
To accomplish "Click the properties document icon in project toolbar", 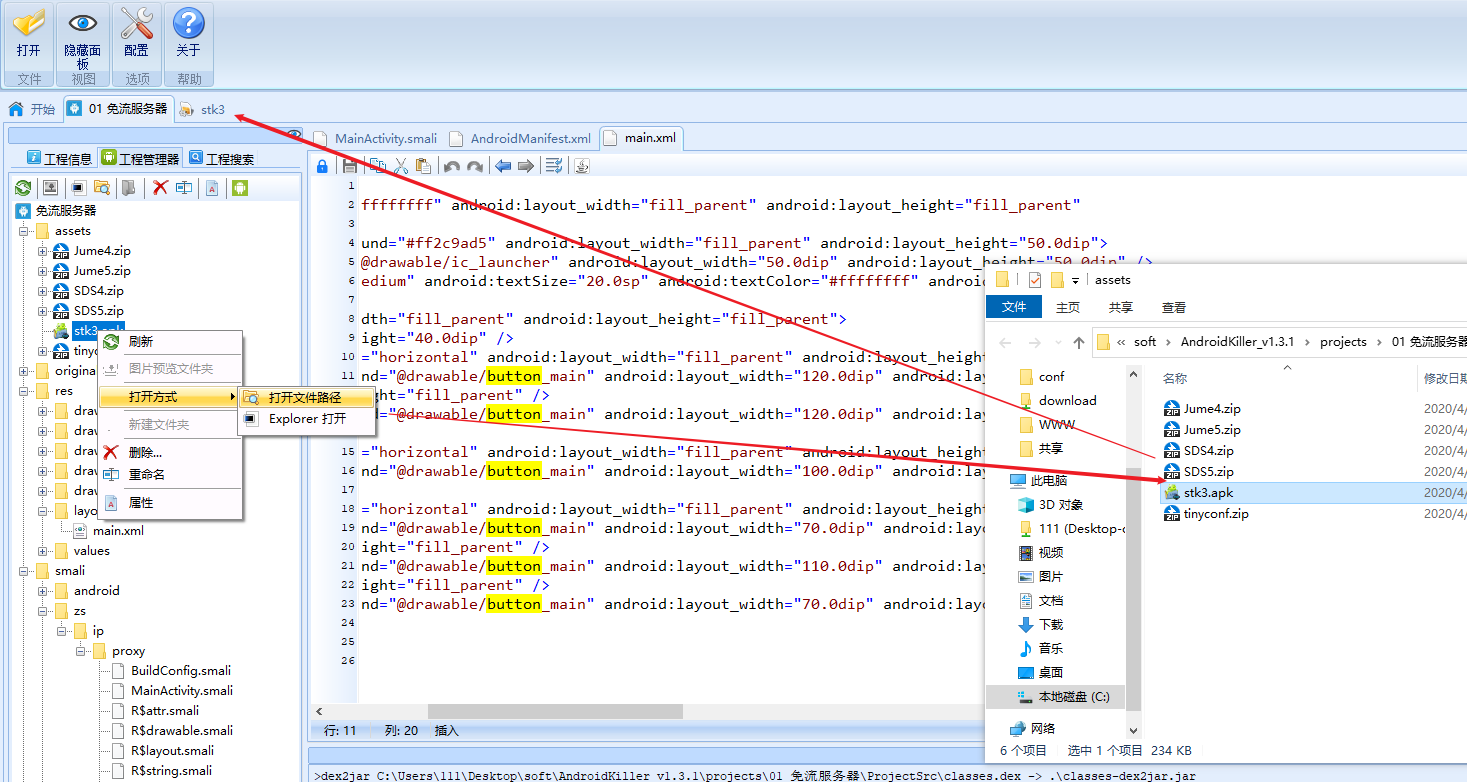I will 212,187.
